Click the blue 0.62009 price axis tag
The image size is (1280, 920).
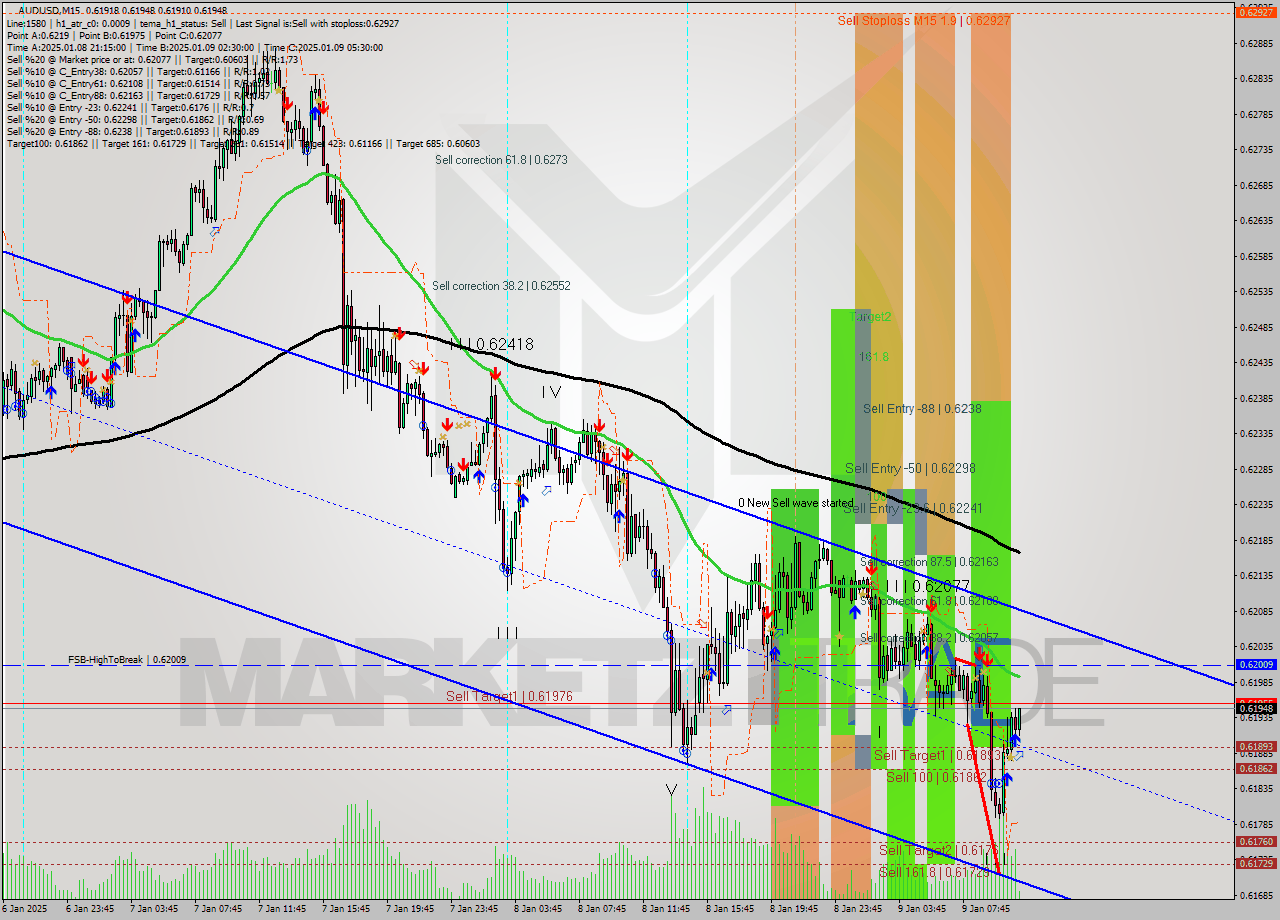(1256, 664)
